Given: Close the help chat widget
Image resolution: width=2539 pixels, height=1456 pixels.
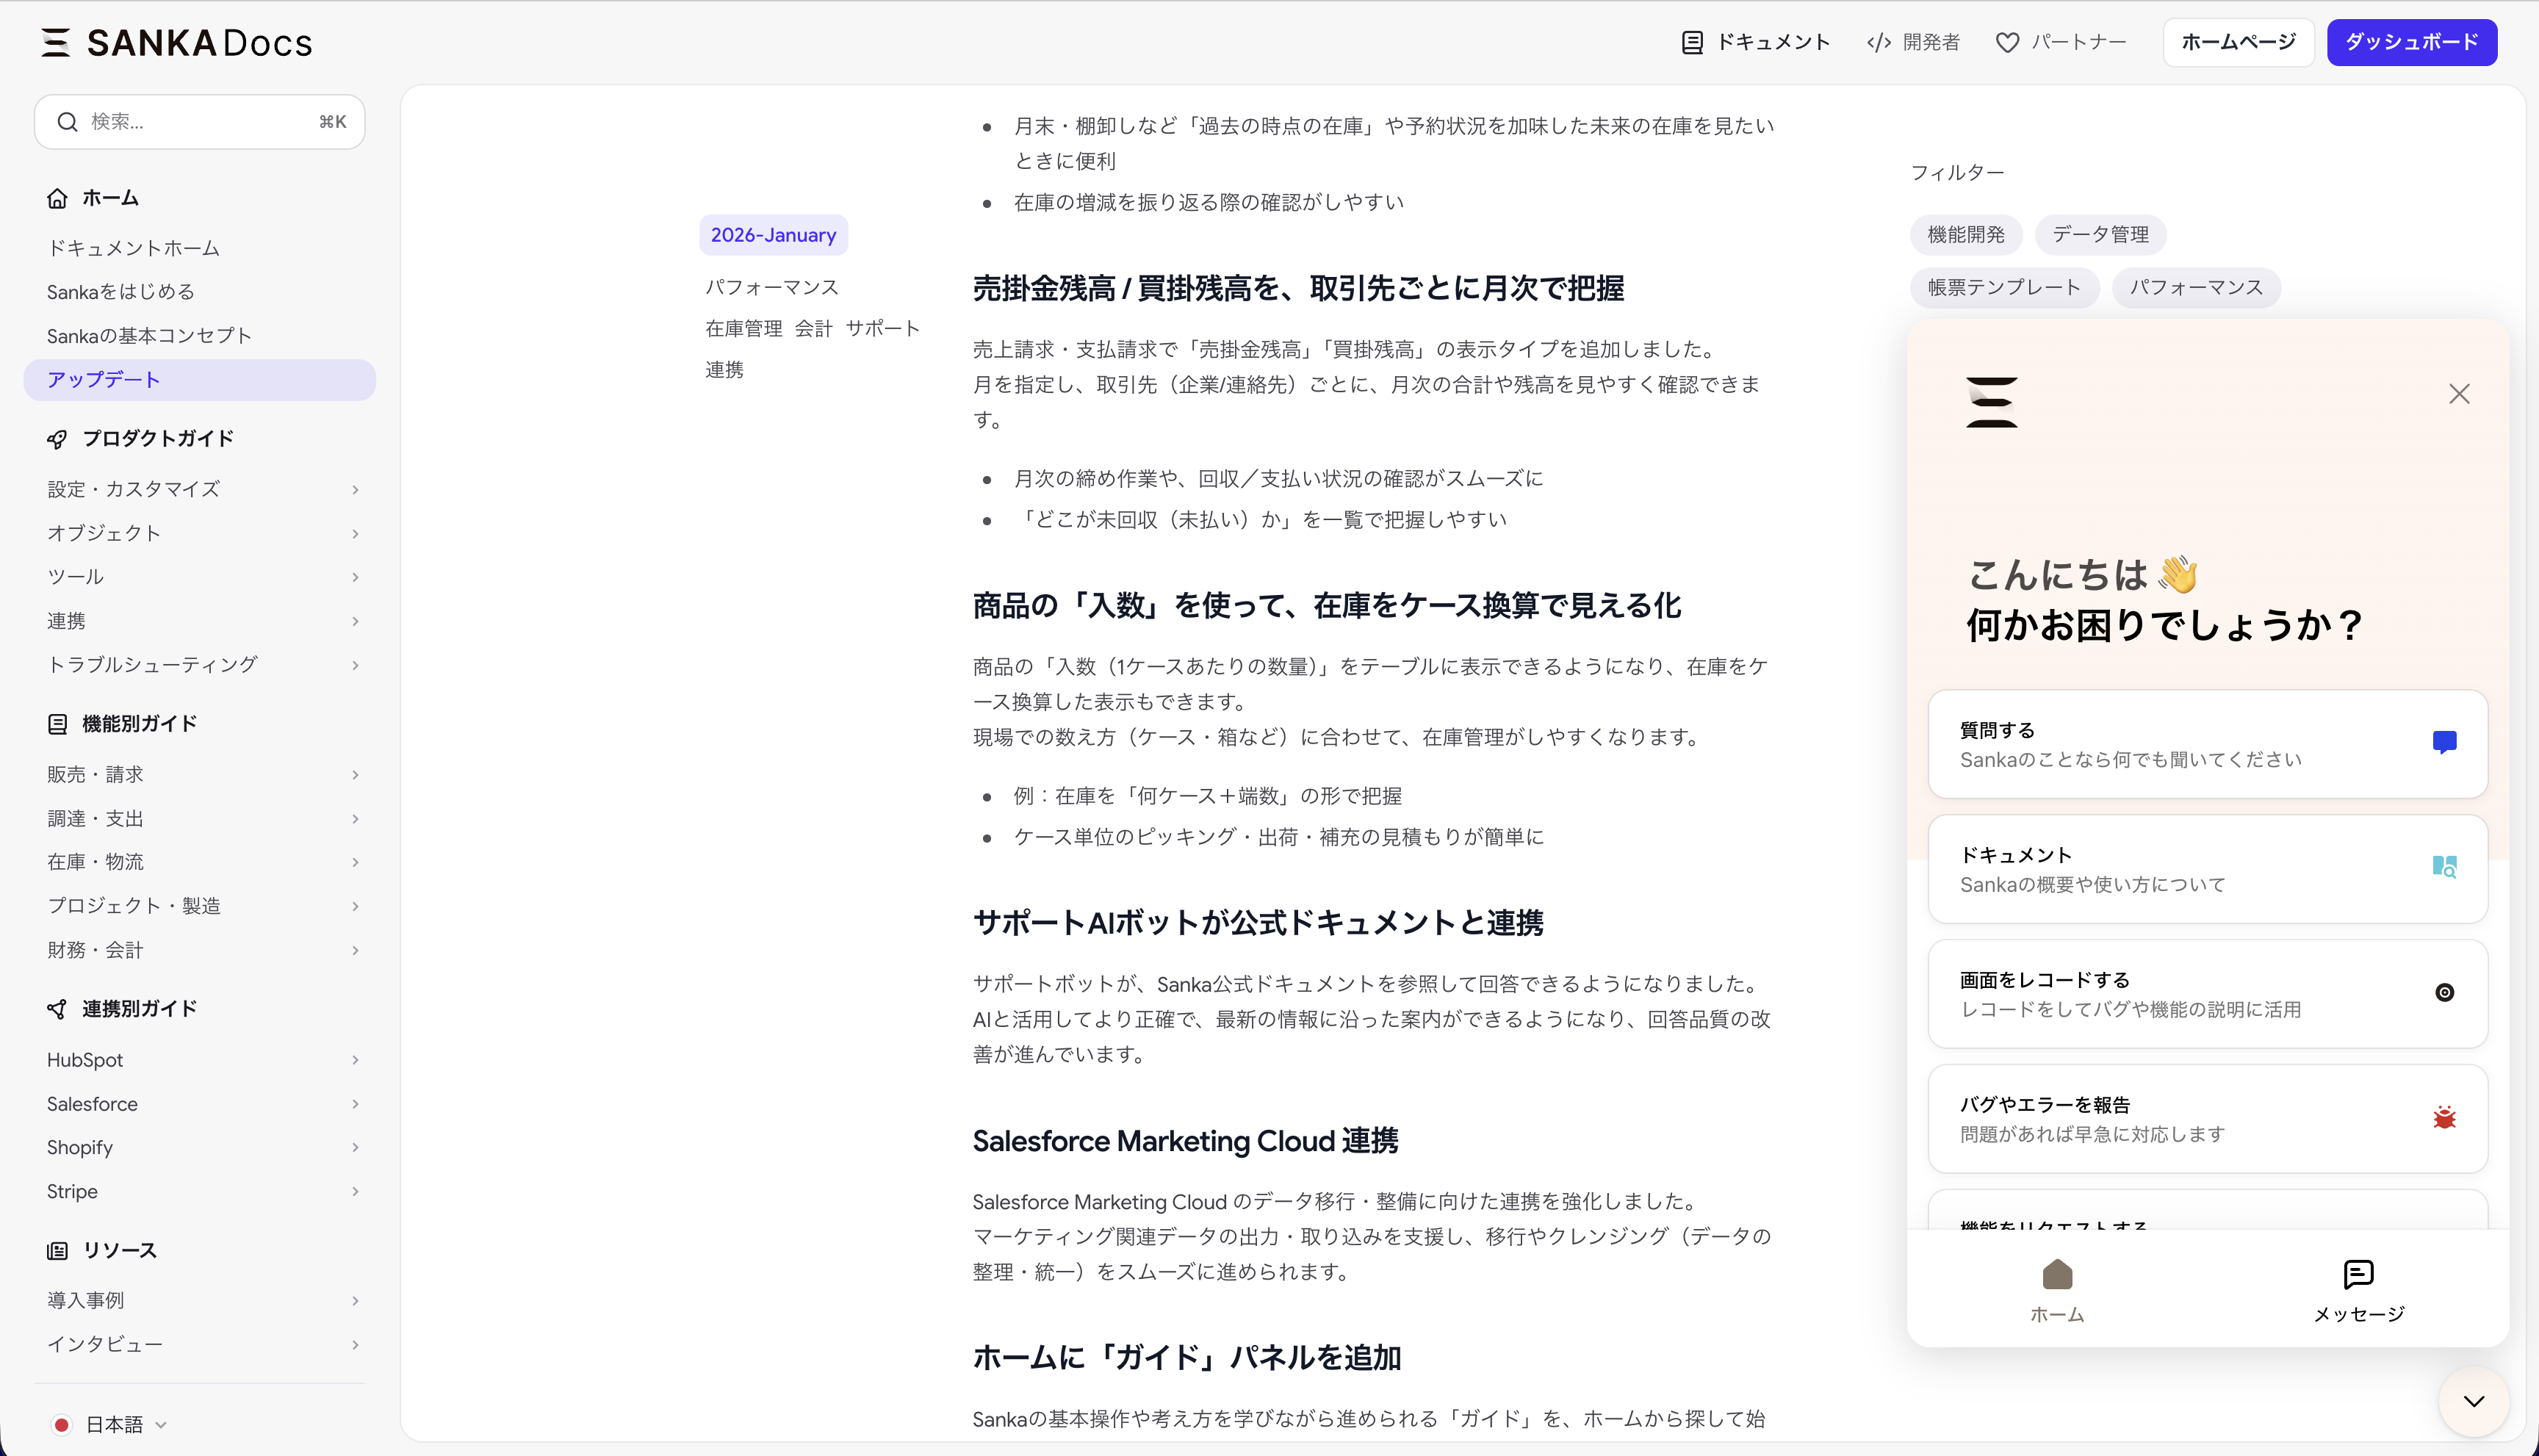Looking at the screenshot, I should point(2458,394).
